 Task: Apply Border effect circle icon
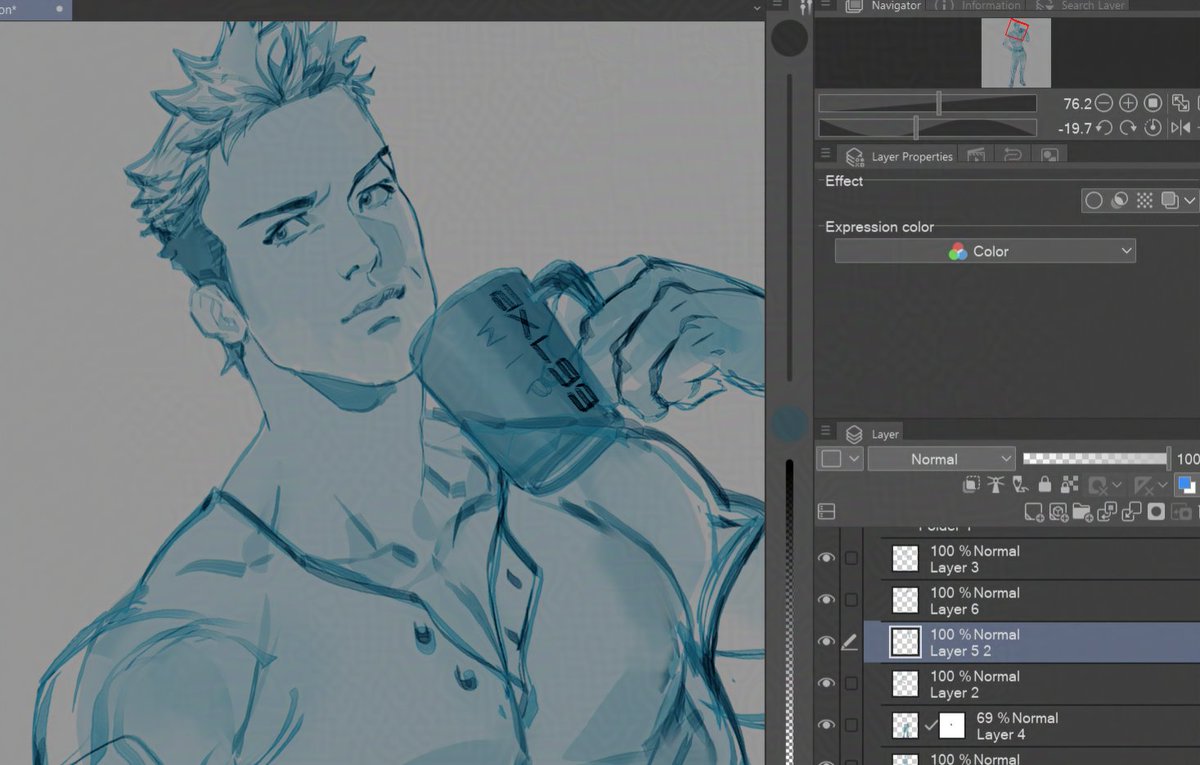point(1094,201)
